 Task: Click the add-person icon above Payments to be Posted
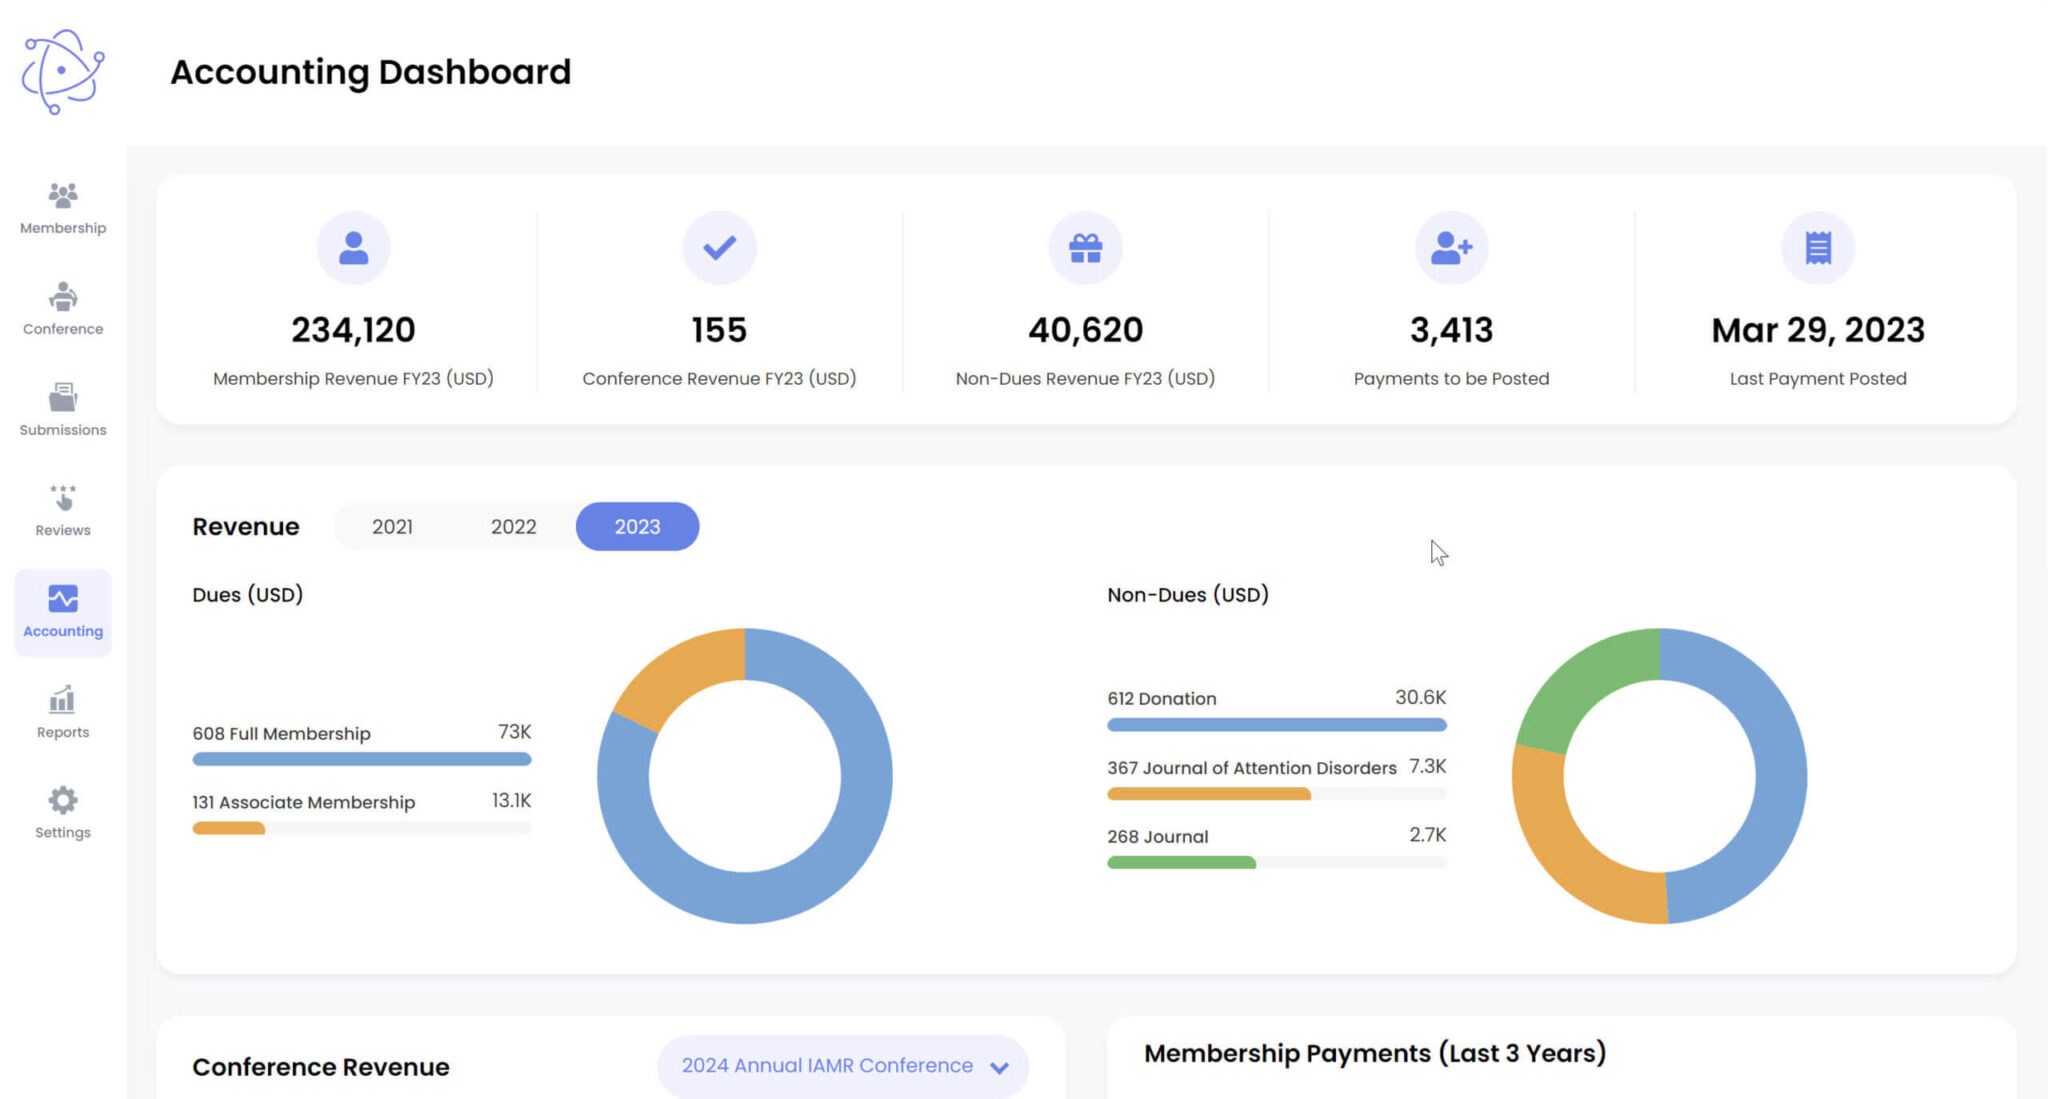[1450, 248]
